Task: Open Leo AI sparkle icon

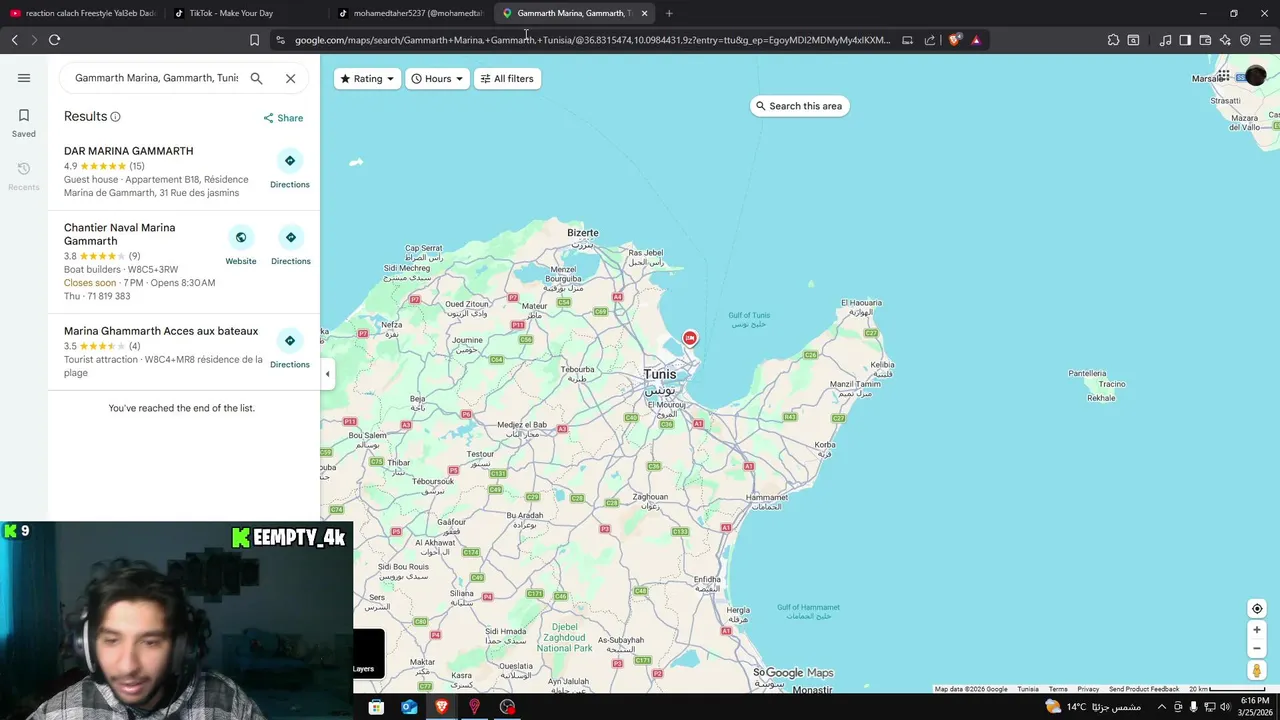Action: (x=1225, y=40)
